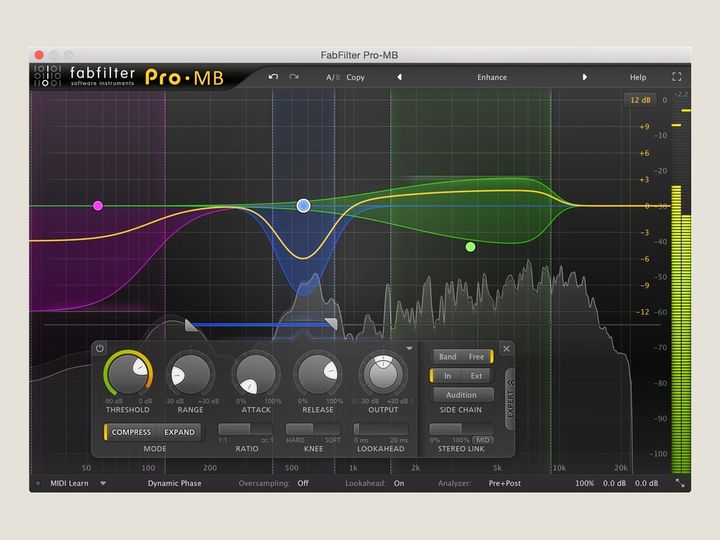Select the green high band handle
This screenshot has width=720, height=540.
coord(470,247)
